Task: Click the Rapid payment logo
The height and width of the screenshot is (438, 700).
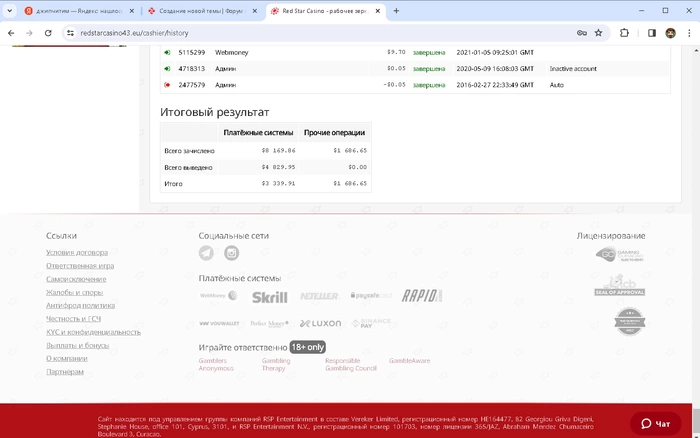Action: (x=422, y=296)
